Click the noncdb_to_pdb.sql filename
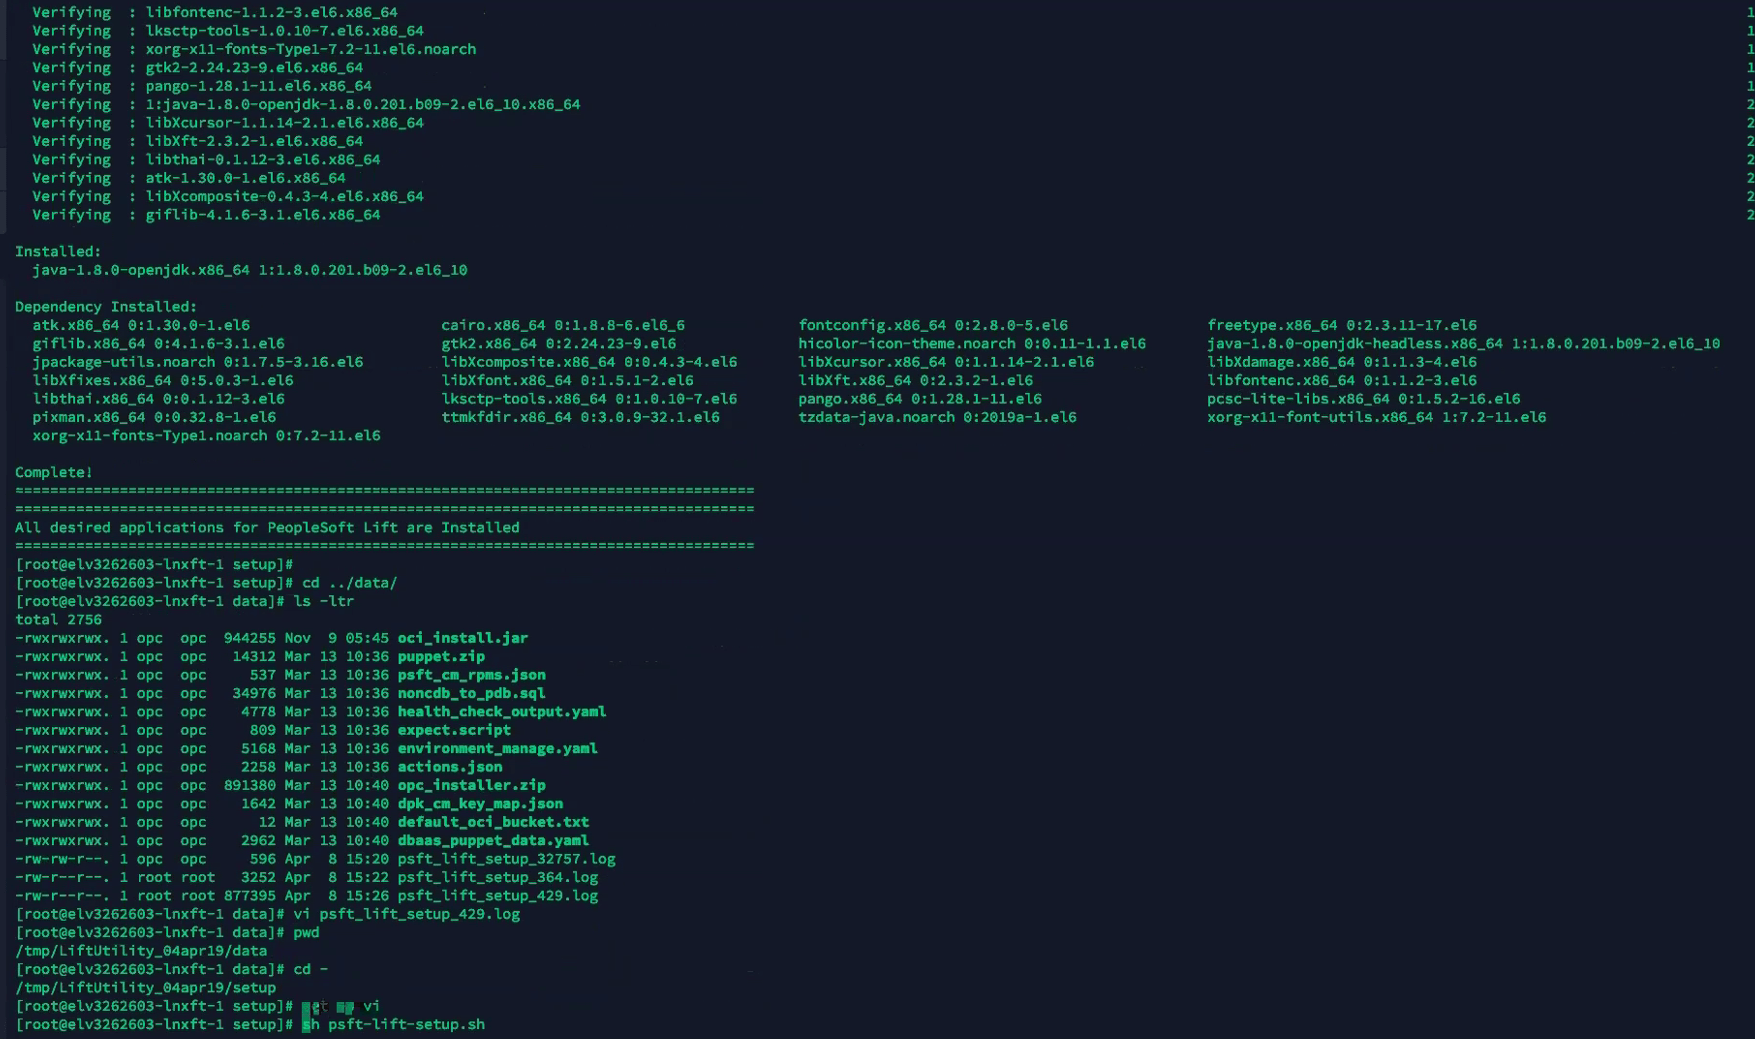 (469, 692)
